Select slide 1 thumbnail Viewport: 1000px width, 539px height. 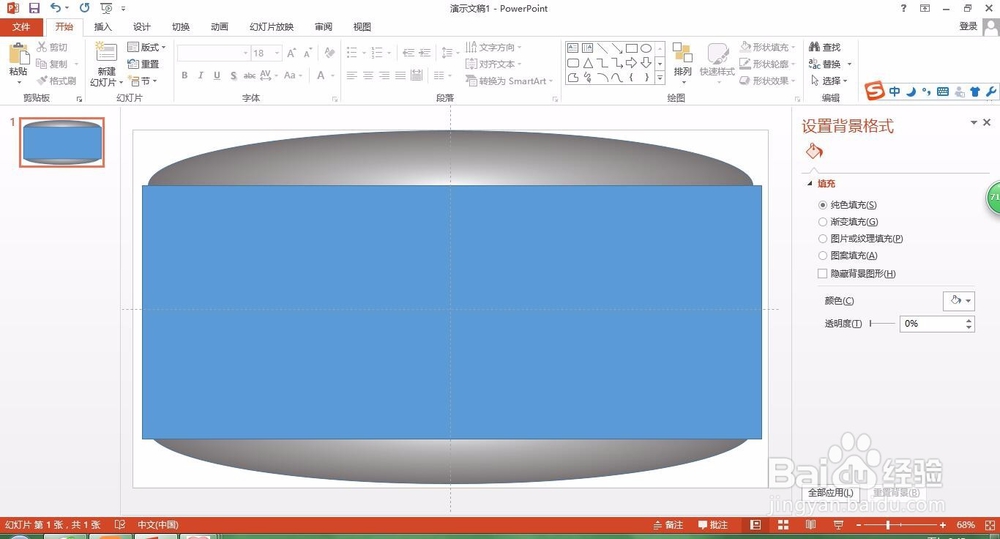pyautogui.click(x=62, y=142)
